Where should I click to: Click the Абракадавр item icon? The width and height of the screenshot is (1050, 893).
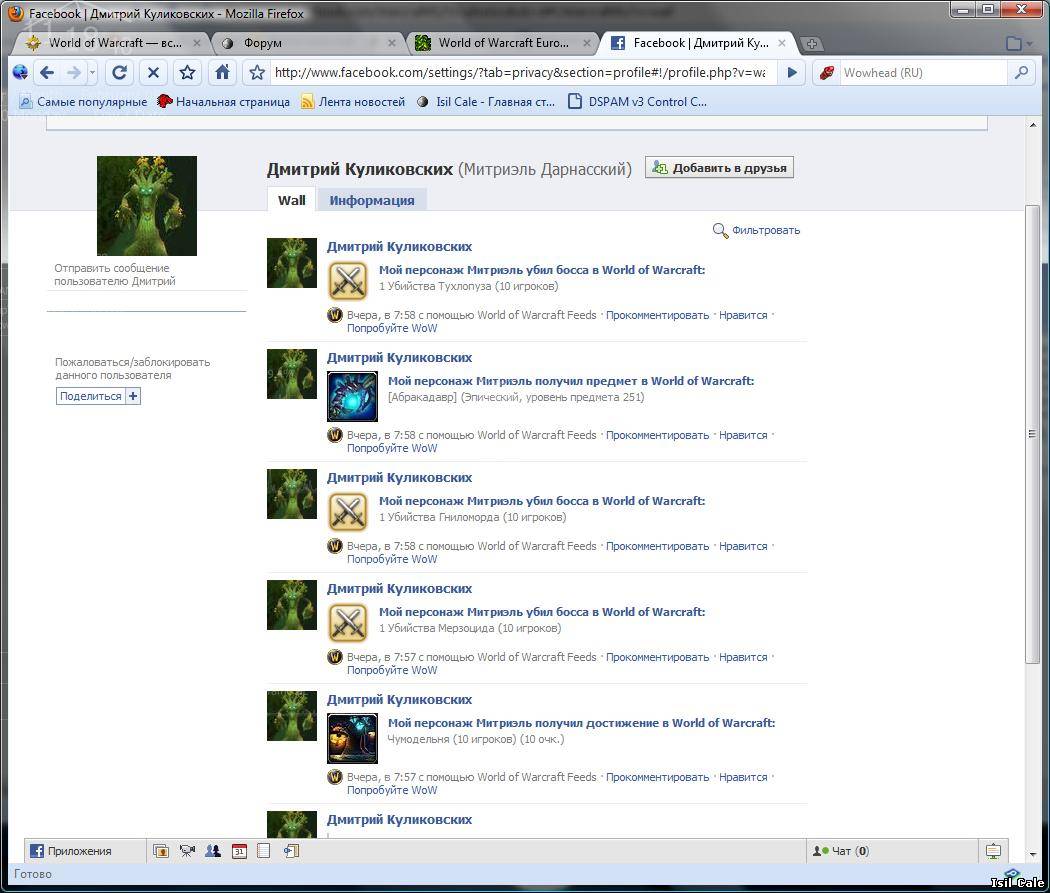352,396
